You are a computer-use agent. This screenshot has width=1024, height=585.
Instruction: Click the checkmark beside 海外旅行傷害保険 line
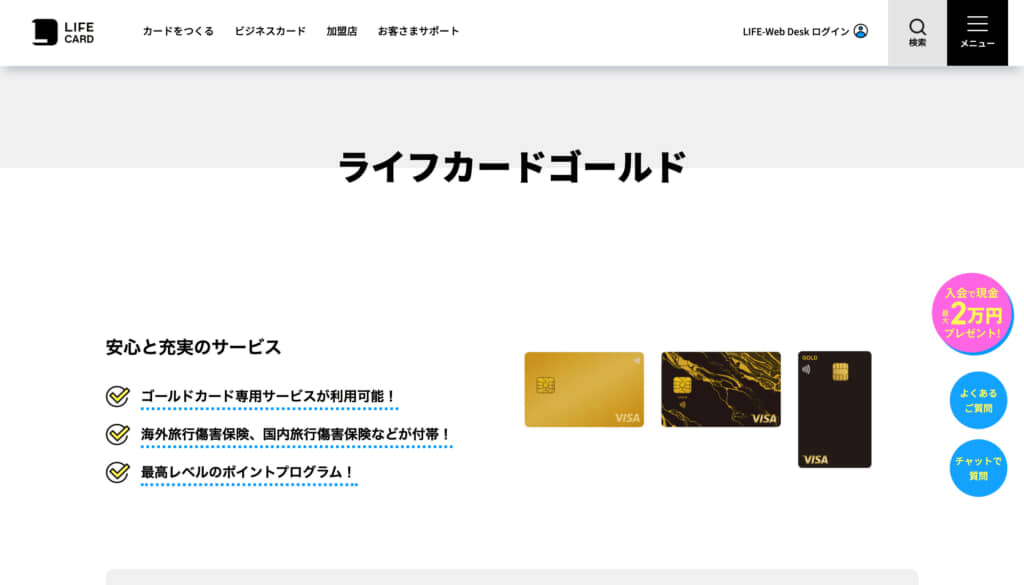pos(118,434)
